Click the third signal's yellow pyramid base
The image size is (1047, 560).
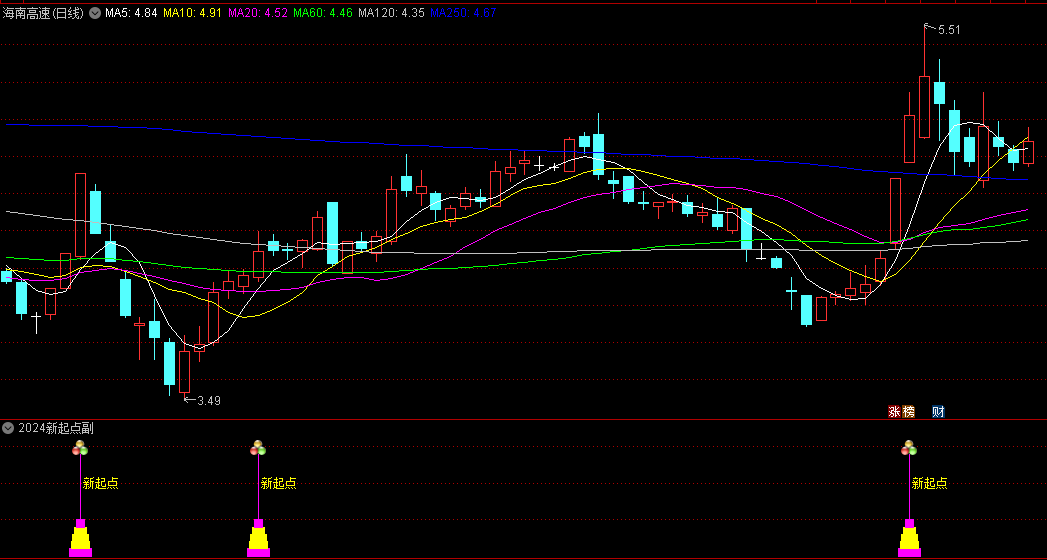coord(909,539)
